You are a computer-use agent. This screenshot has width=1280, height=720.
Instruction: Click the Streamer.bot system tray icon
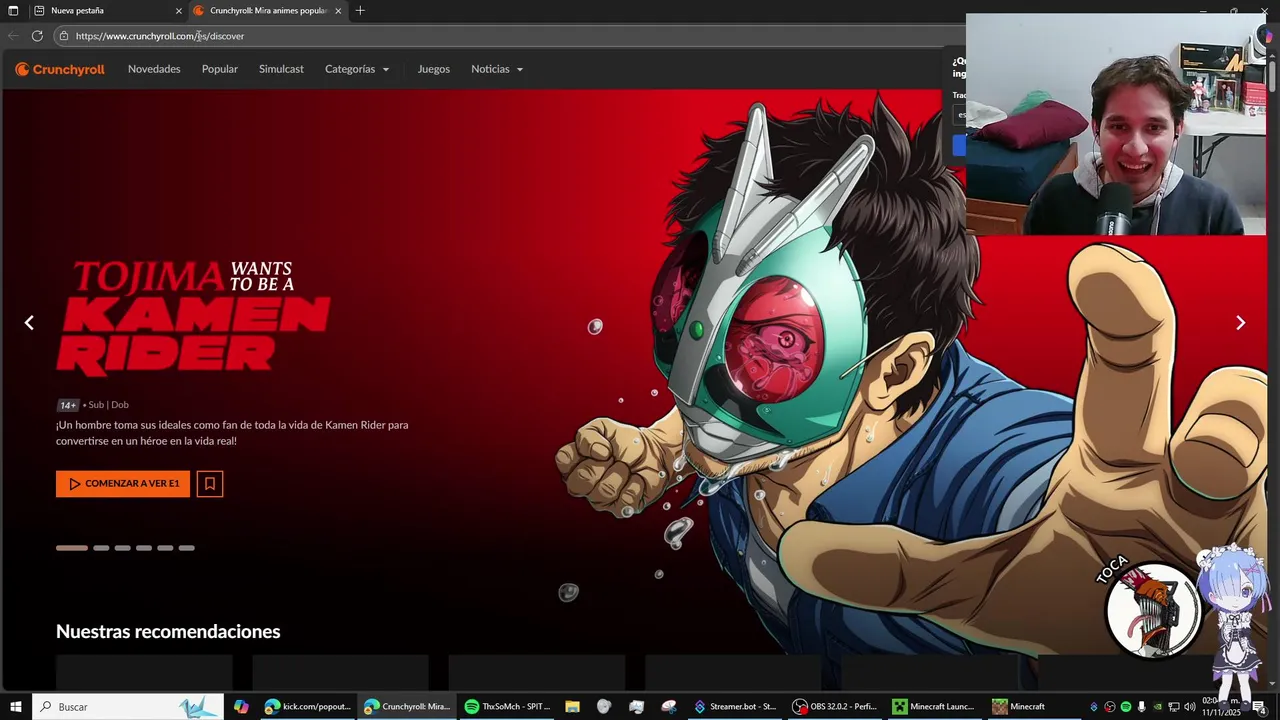click(x=1094, y=707)
